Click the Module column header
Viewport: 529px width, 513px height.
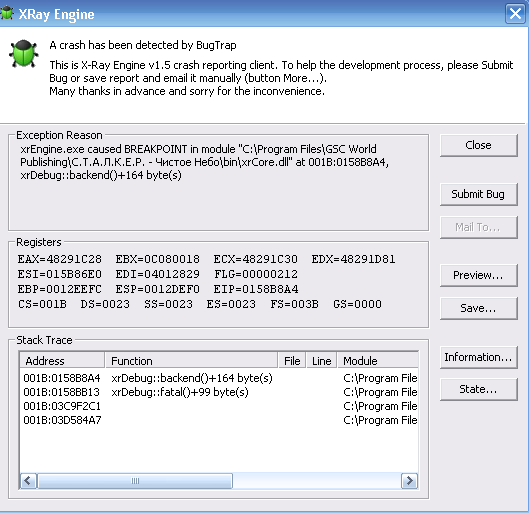point(378,361)
